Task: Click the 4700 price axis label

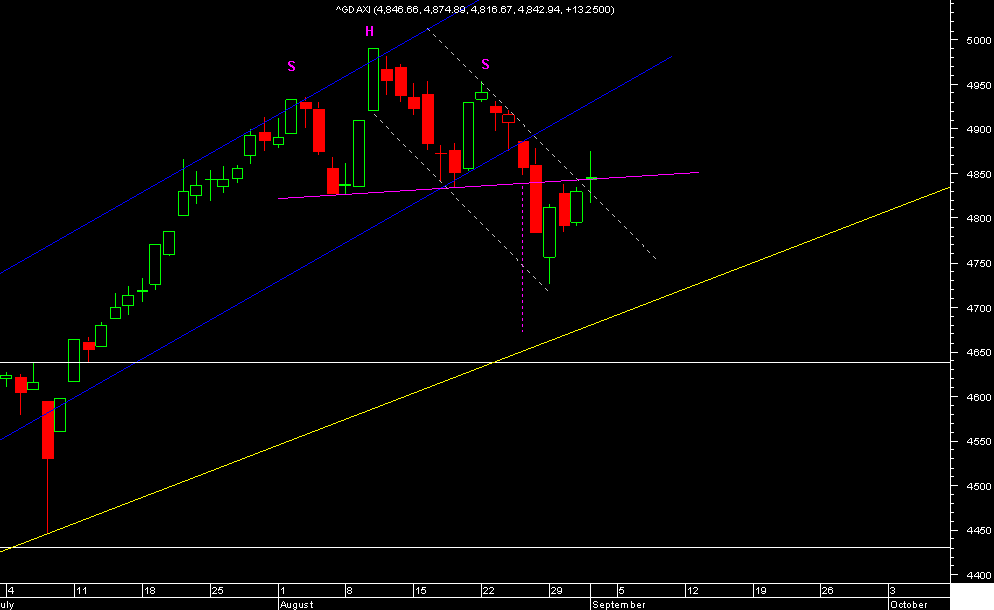Action: (979, 308)
